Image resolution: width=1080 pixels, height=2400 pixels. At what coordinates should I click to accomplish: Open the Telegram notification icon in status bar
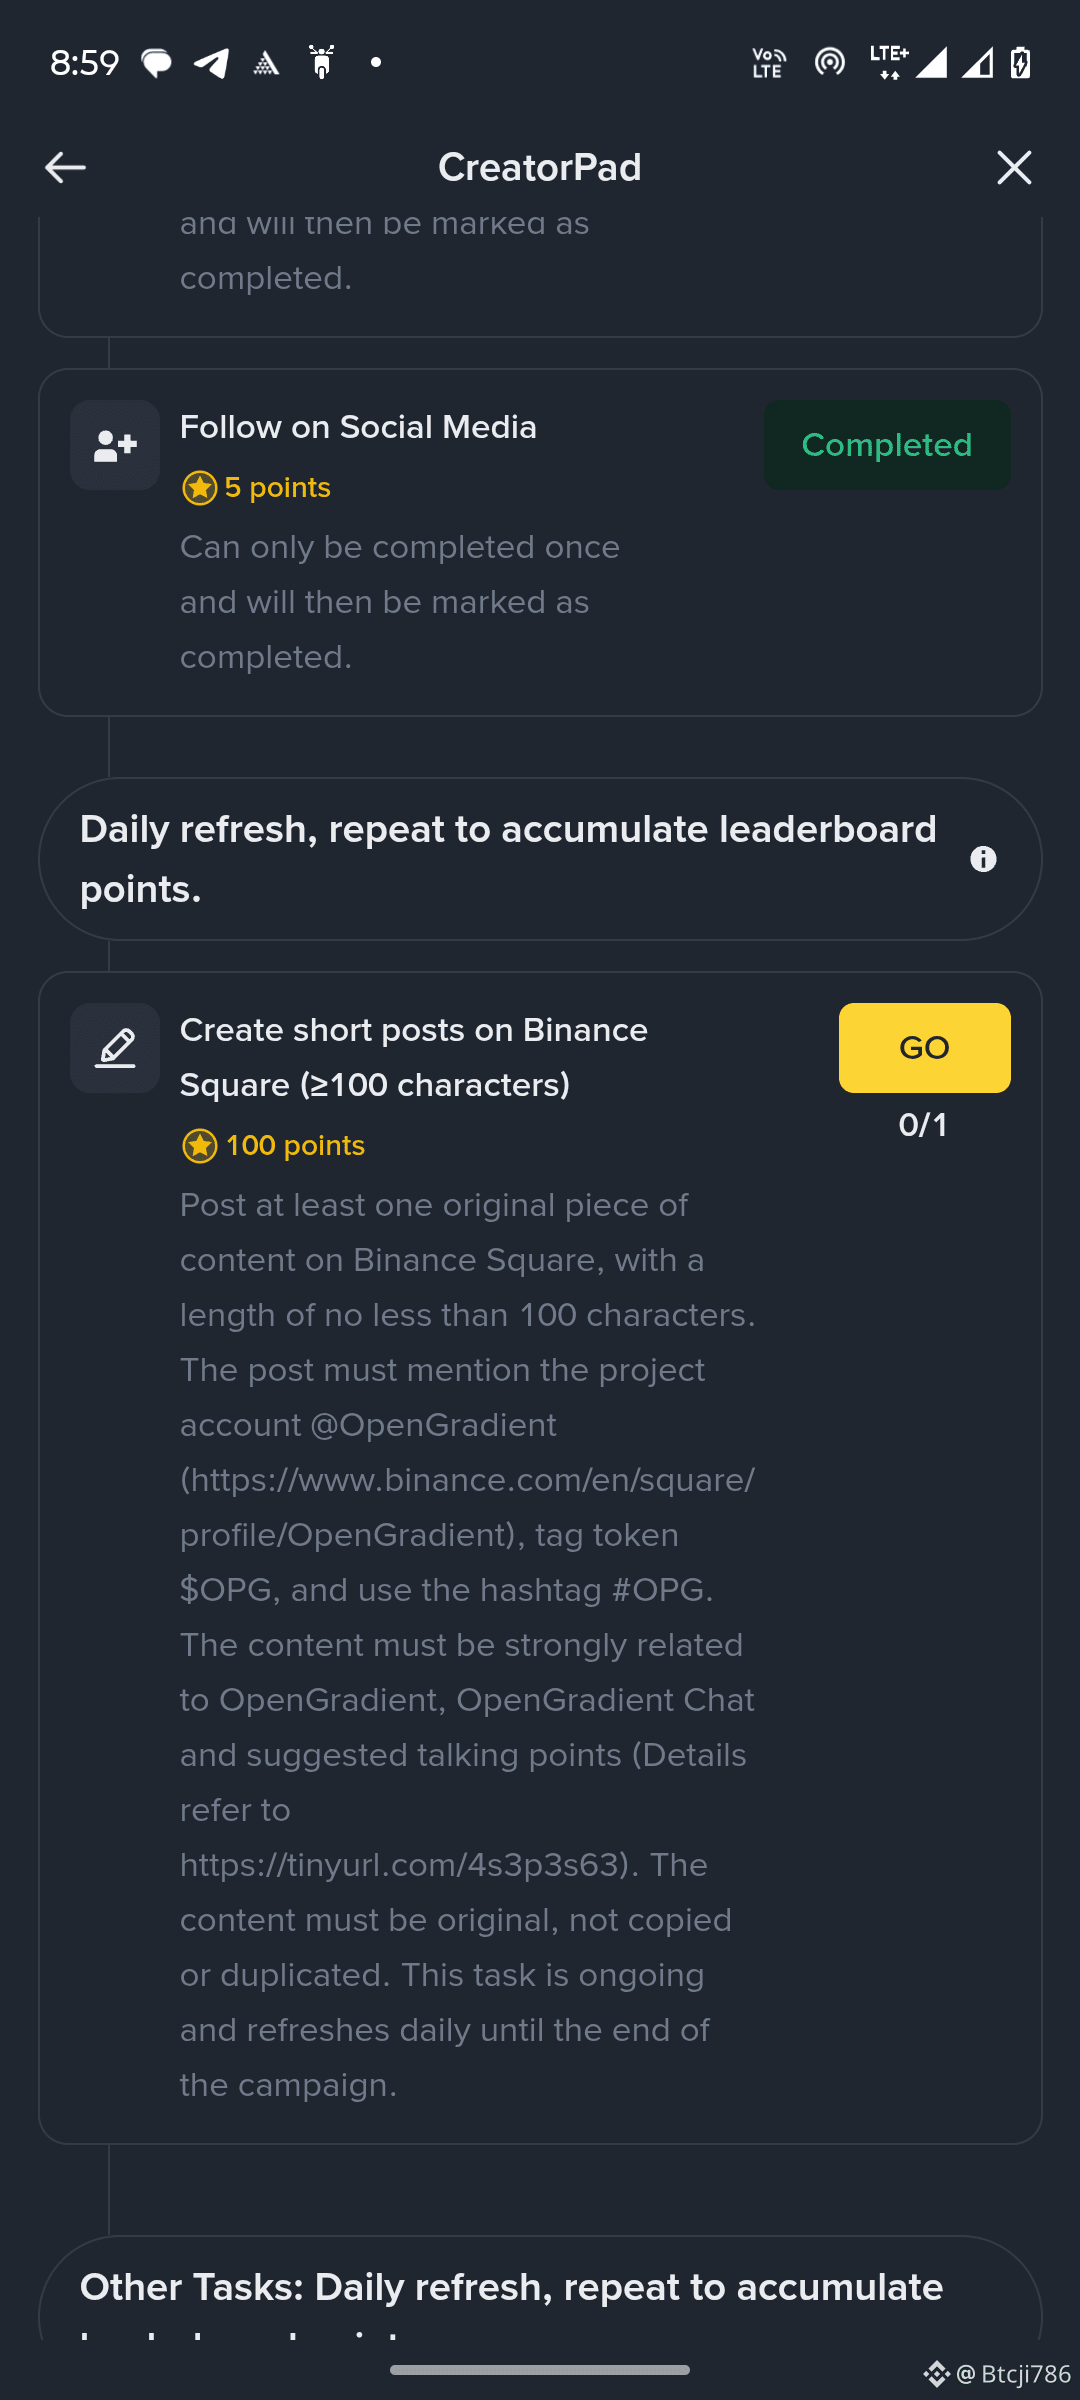(x=211, y=63)
